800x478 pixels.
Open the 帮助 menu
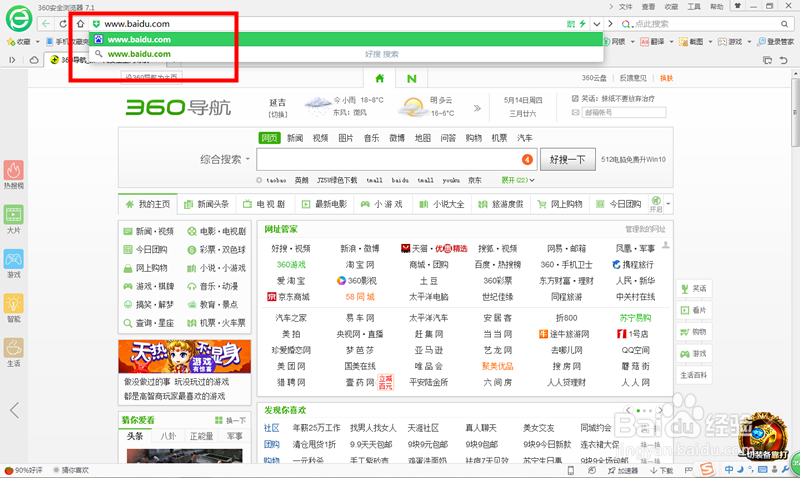point(717,7)
